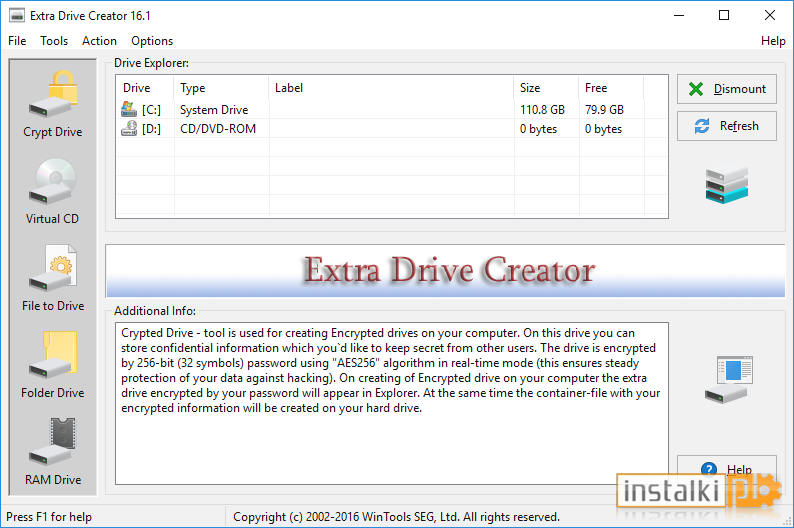Sort by the Drive column header
Image resolution: width=794 pixels, height=528 pixels.
145,88
